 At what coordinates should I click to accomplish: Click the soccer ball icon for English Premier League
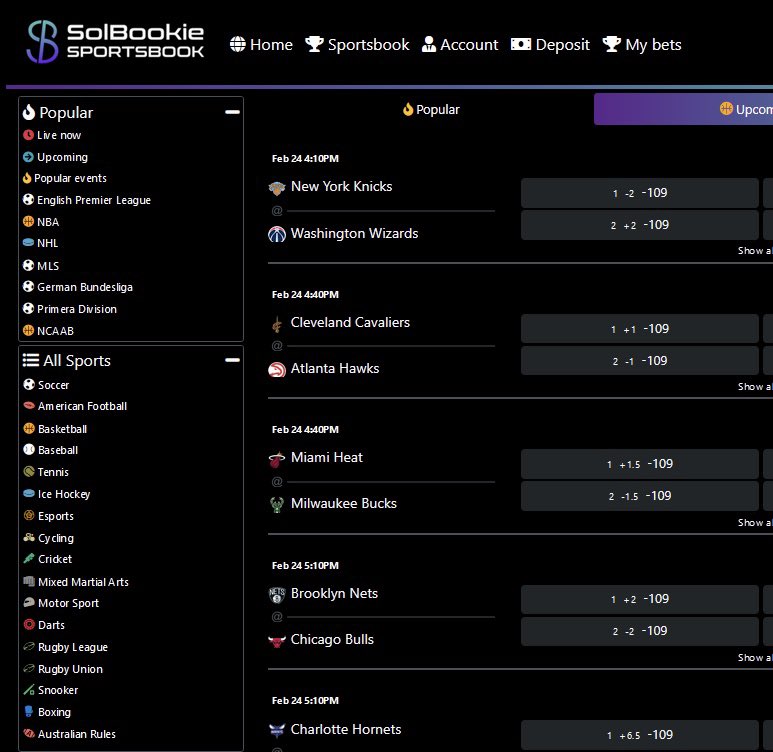point(29,200)
